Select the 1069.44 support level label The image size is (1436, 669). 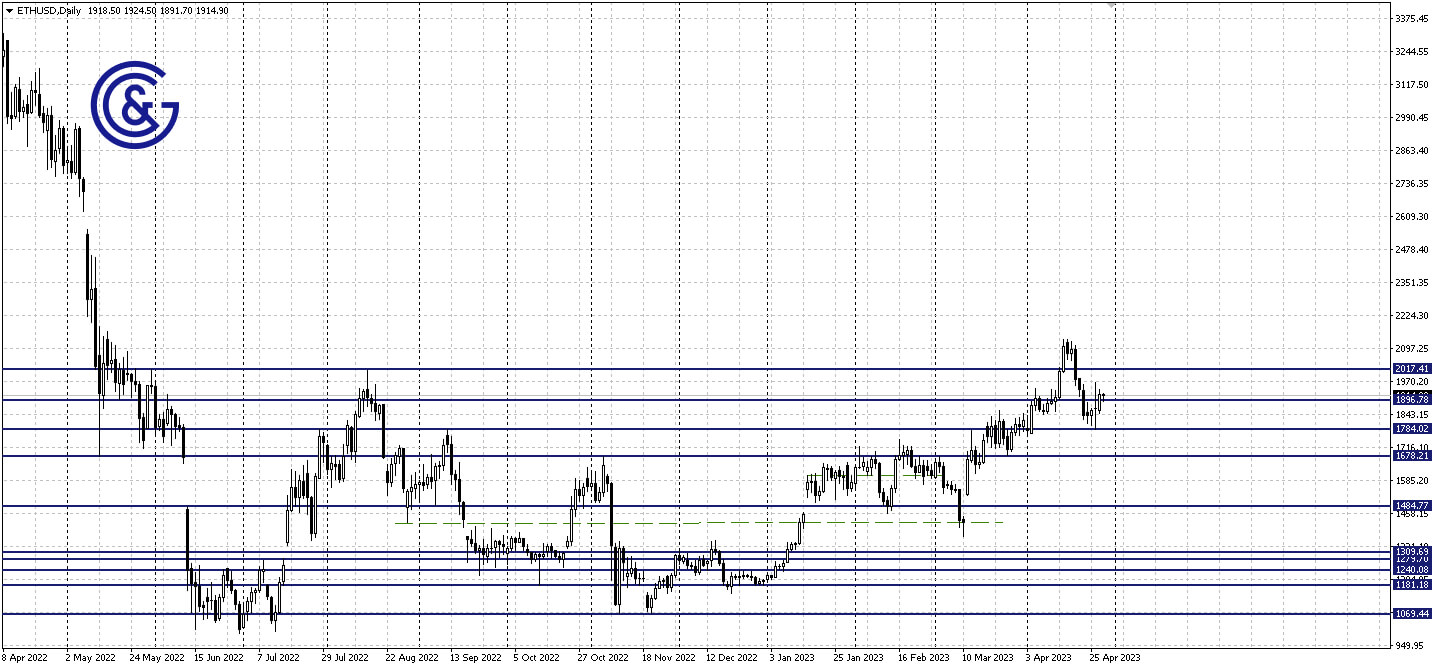click(x=1413, y=613)
